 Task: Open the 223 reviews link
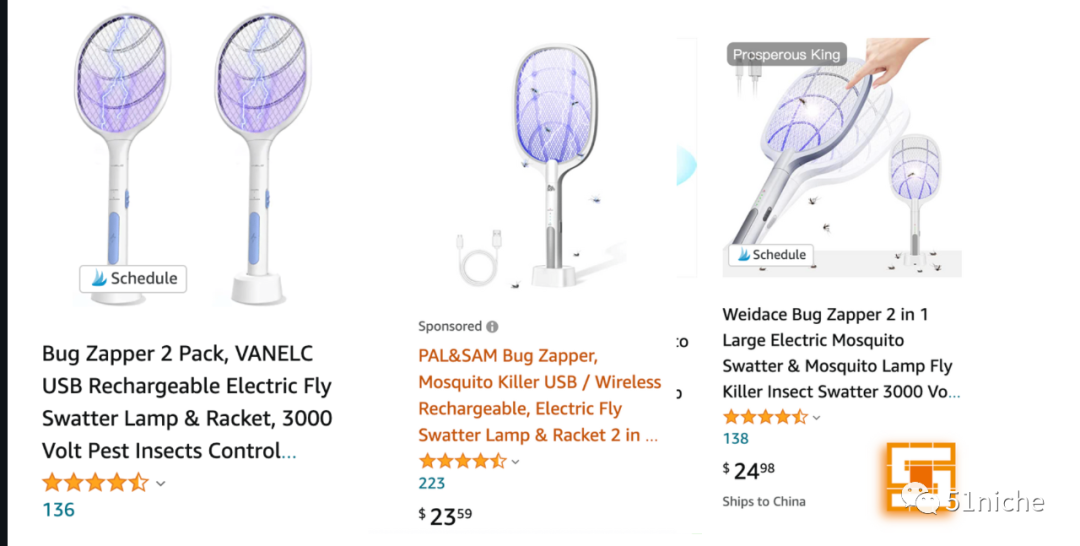432,484
